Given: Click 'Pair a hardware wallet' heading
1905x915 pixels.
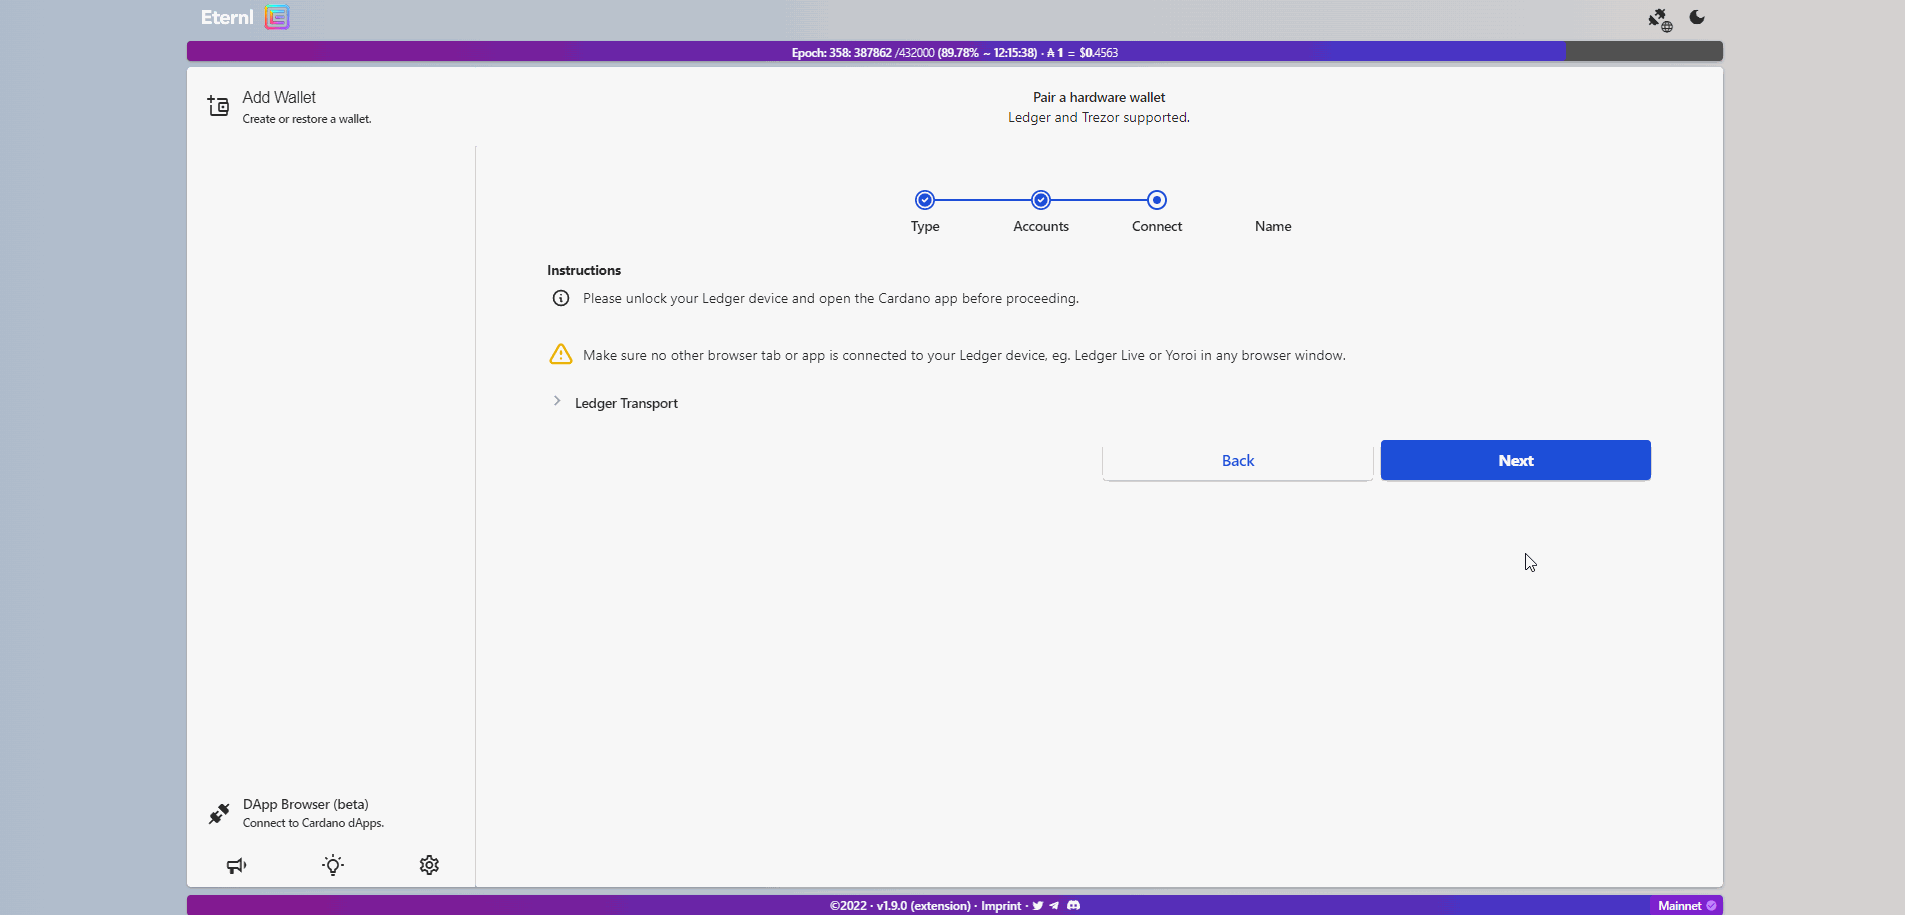Looking at the screenshot, I should coord(1099,97).
